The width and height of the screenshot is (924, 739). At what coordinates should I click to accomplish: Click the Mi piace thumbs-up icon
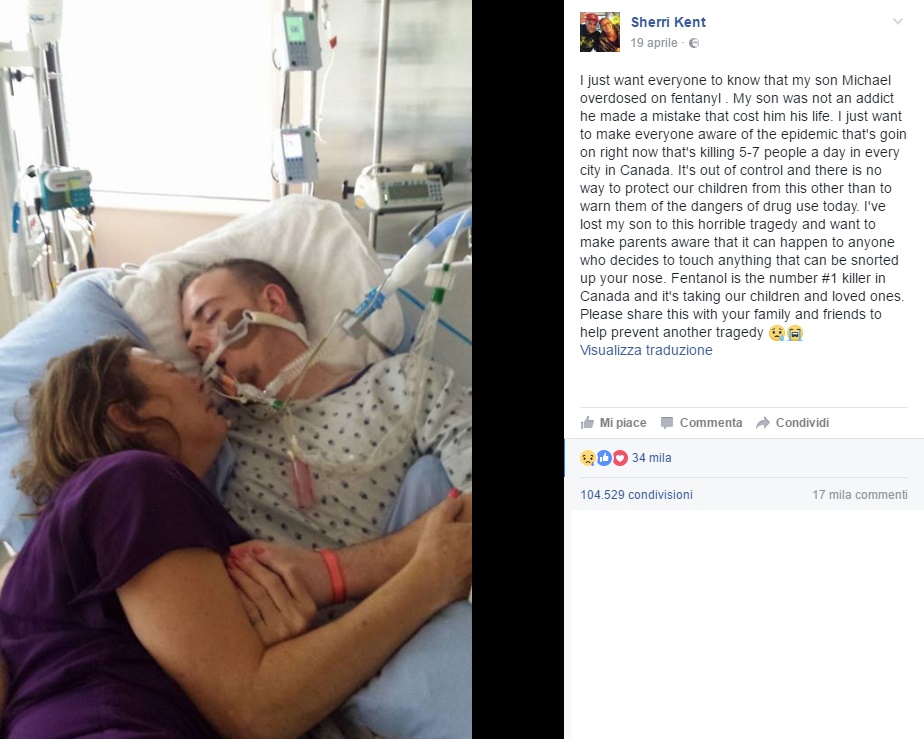[x=588, y=423]
